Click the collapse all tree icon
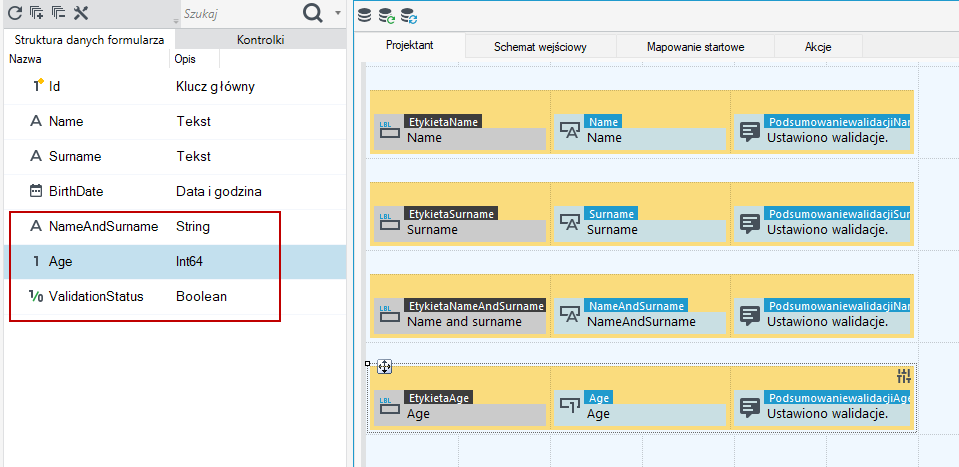Screen dimensions: 959x467 59,12
